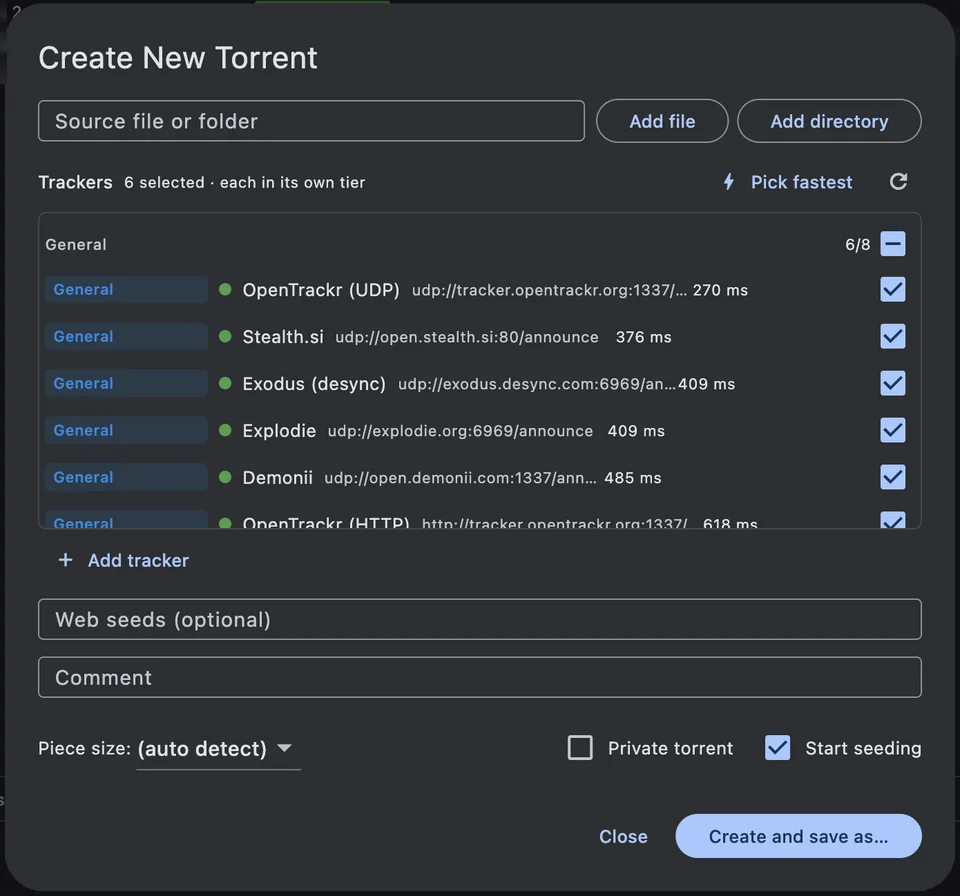Click the Explodie tracker name
This screenshot has height=896, width=960.
point(279,431)
